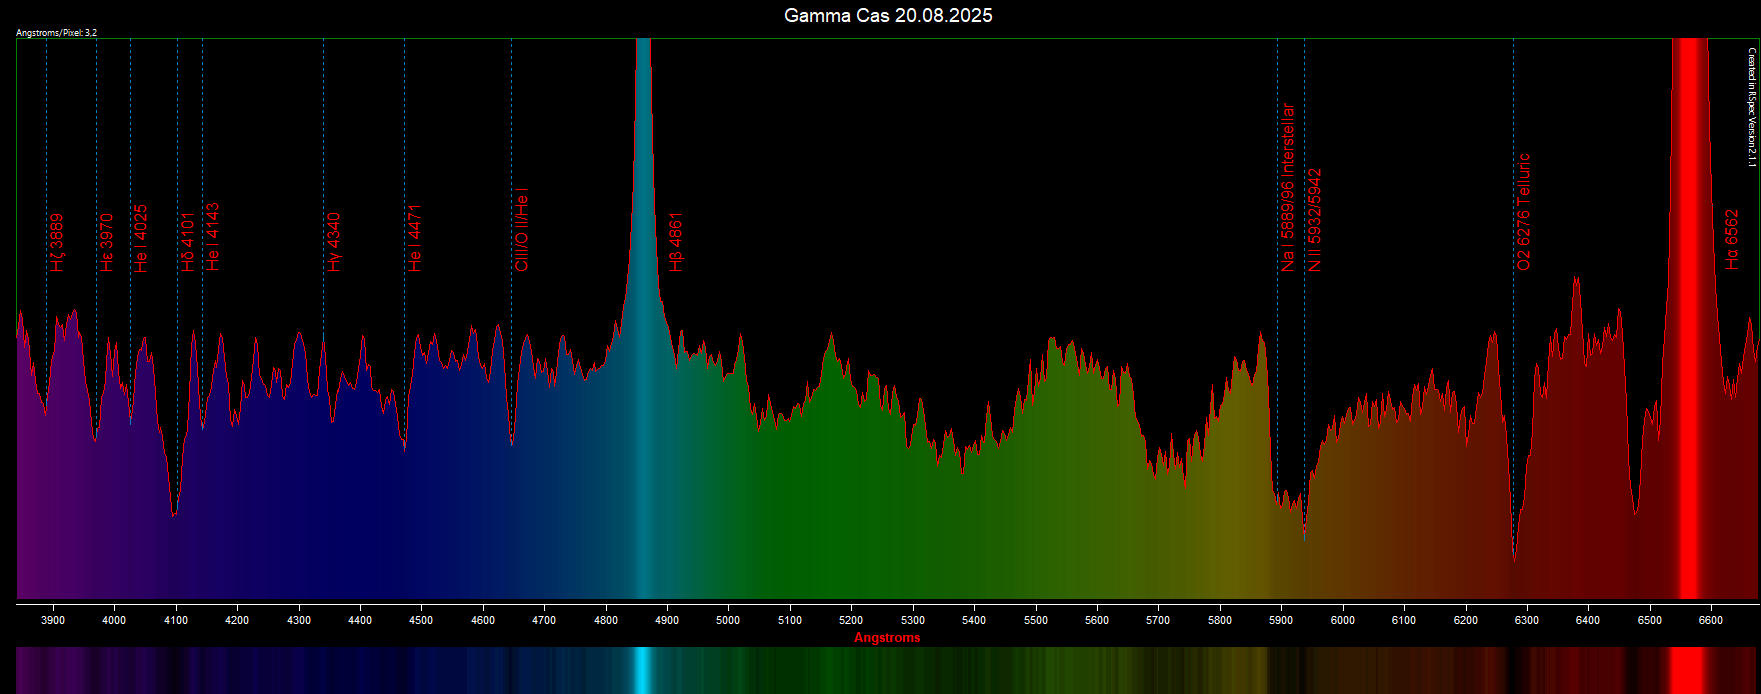Image resolution: width=1761 pixels, height=694 pixels.
Task: Click the cyan Hβ band in the bottom spectrum strip
Action: pyautogui.click(x=643, y=670)
